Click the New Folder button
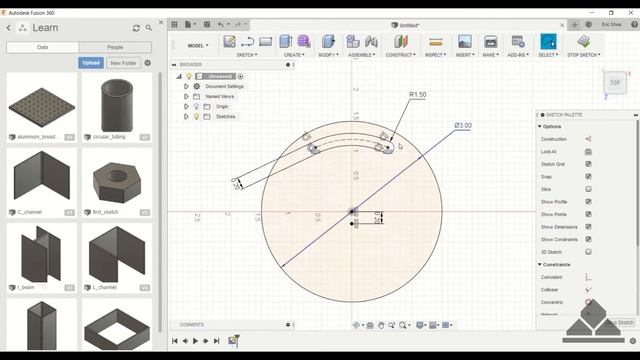 point(123,63)
